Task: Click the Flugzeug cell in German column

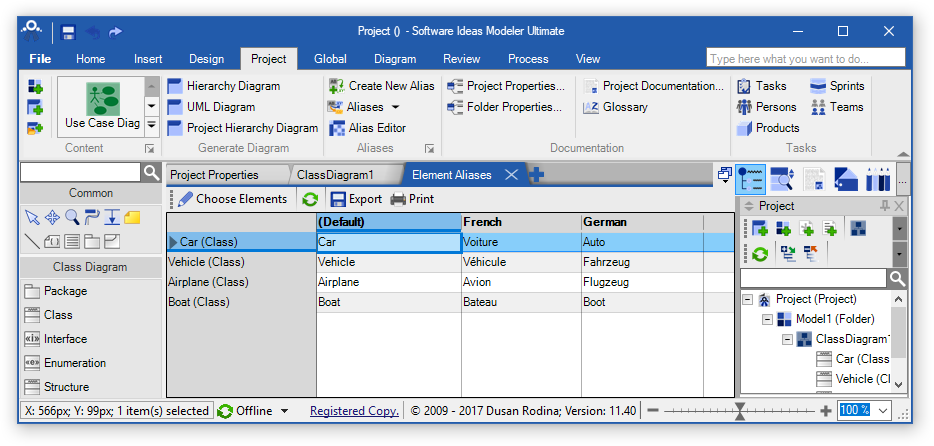Action: [x=642, y=282]
